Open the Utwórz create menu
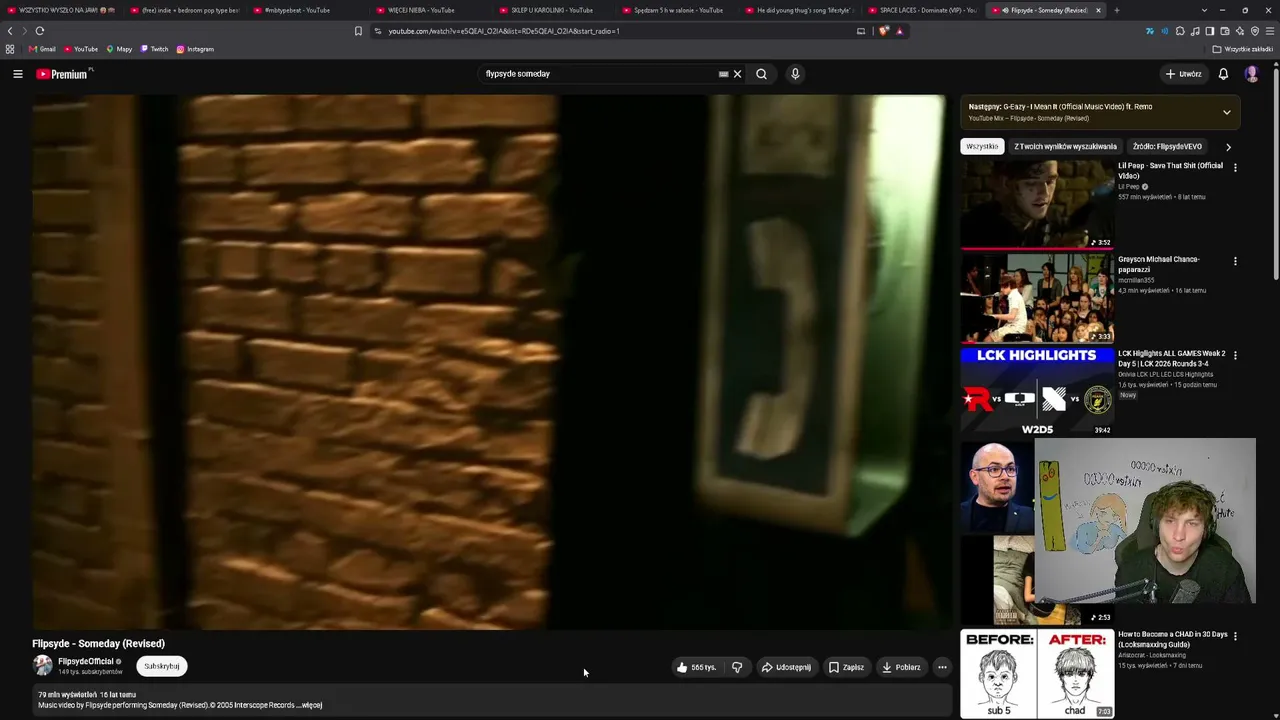This screenshot has height=720, width=1280. [1183, 74]
